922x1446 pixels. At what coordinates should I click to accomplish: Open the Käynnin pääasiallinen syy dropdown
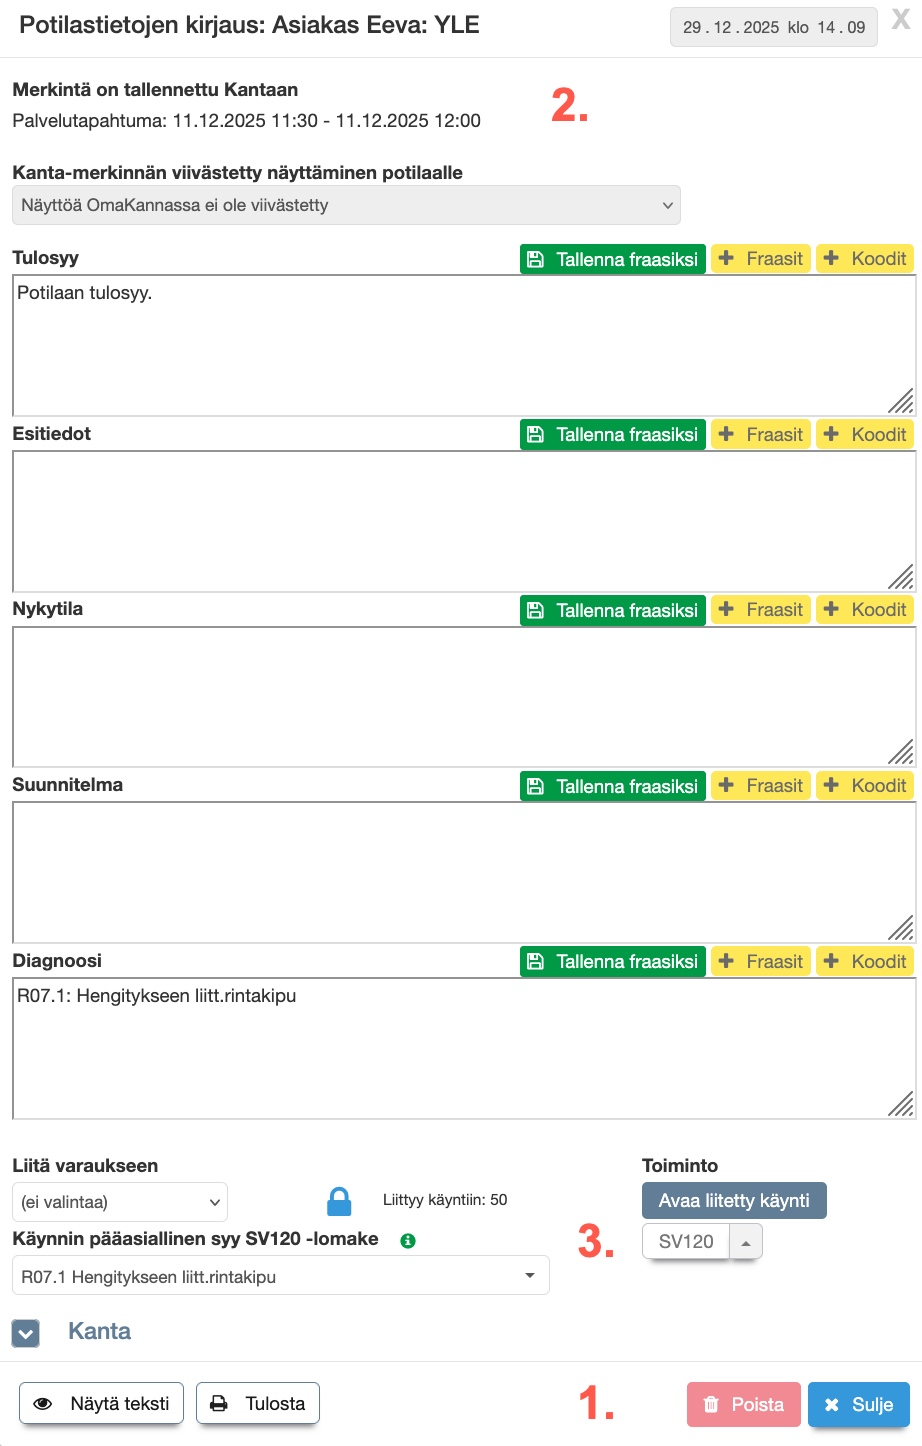[280, 1276]
